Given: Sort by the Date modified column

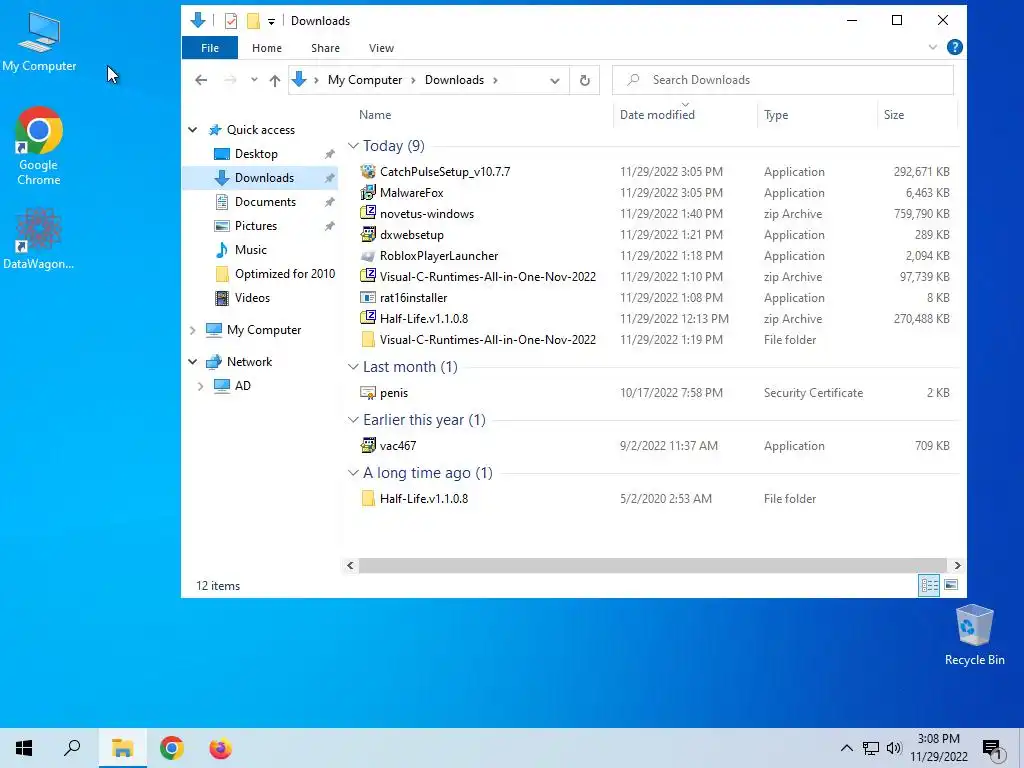Looking at the screenshot, I should [x=657, y=115].
